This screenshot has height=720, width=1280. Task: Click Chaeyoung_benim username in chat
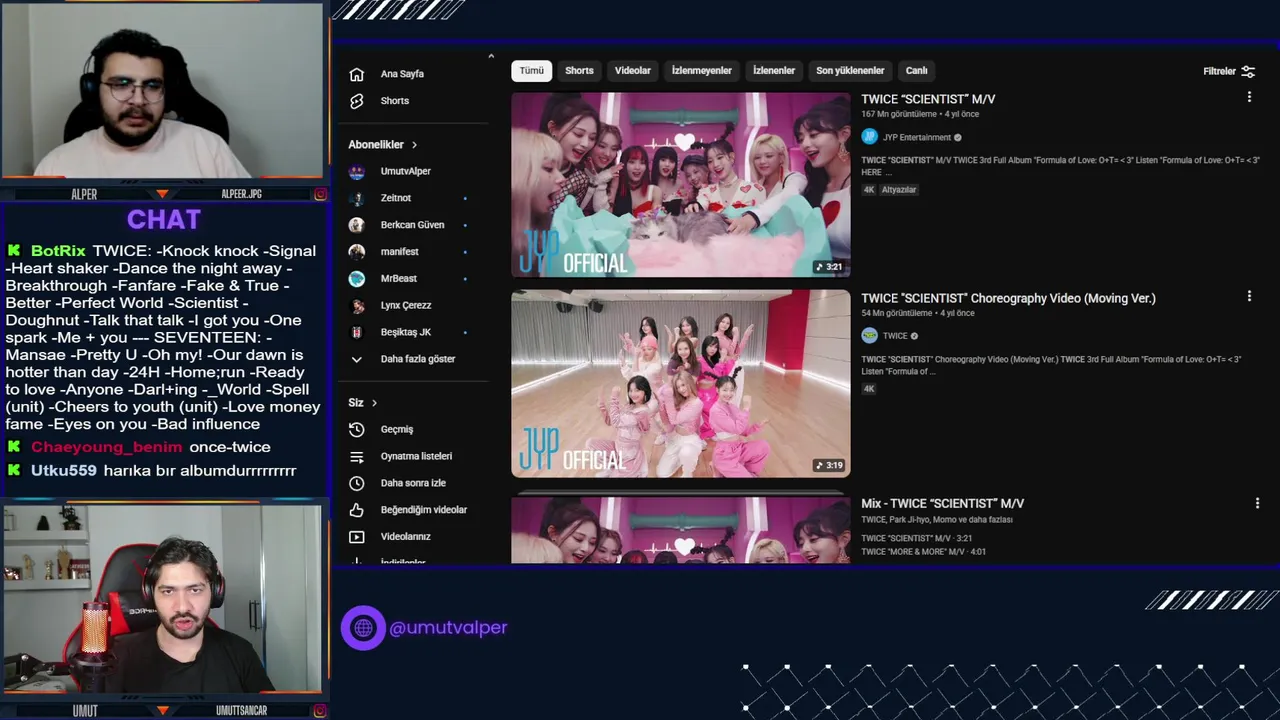tap(106, 447)
